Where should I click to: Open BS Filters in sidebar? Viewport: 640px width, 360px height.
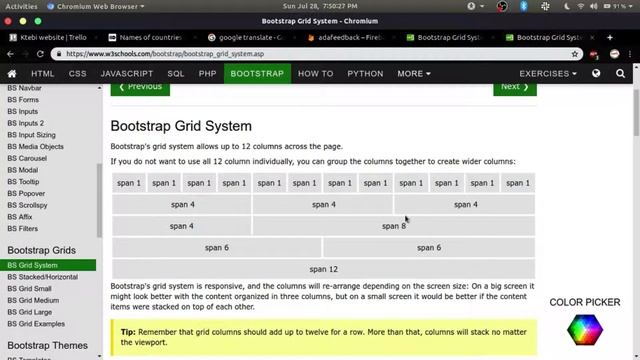pyautogui.click(x=22, y=229)
